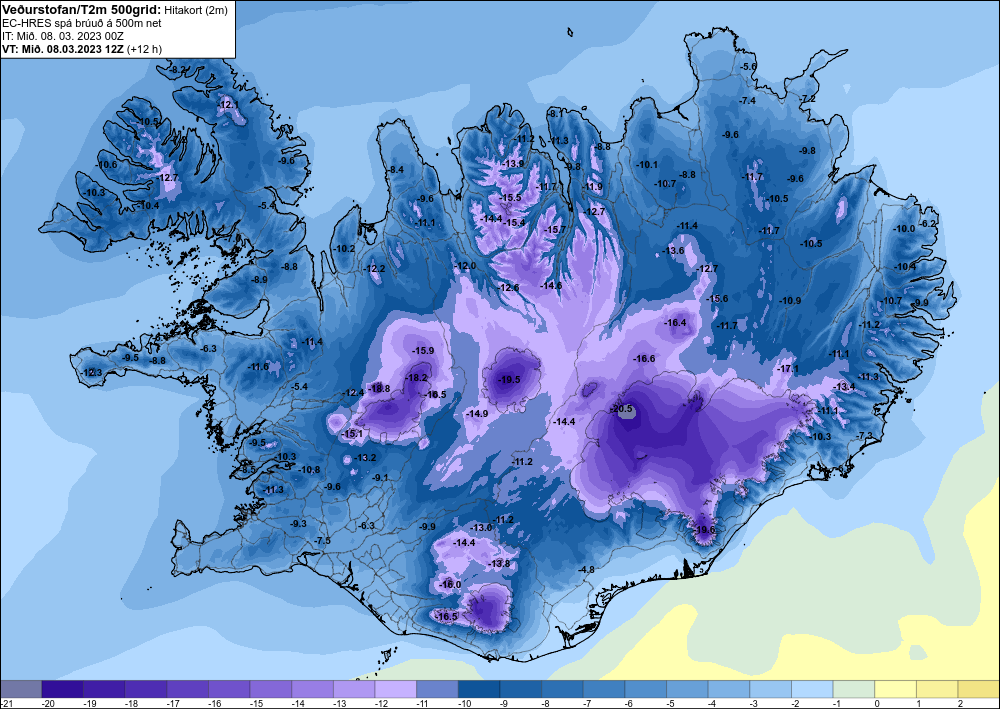This screenshot has height=709, width=1000.
Task: Click the -15.9 temperature label
Action: (423, 351)
